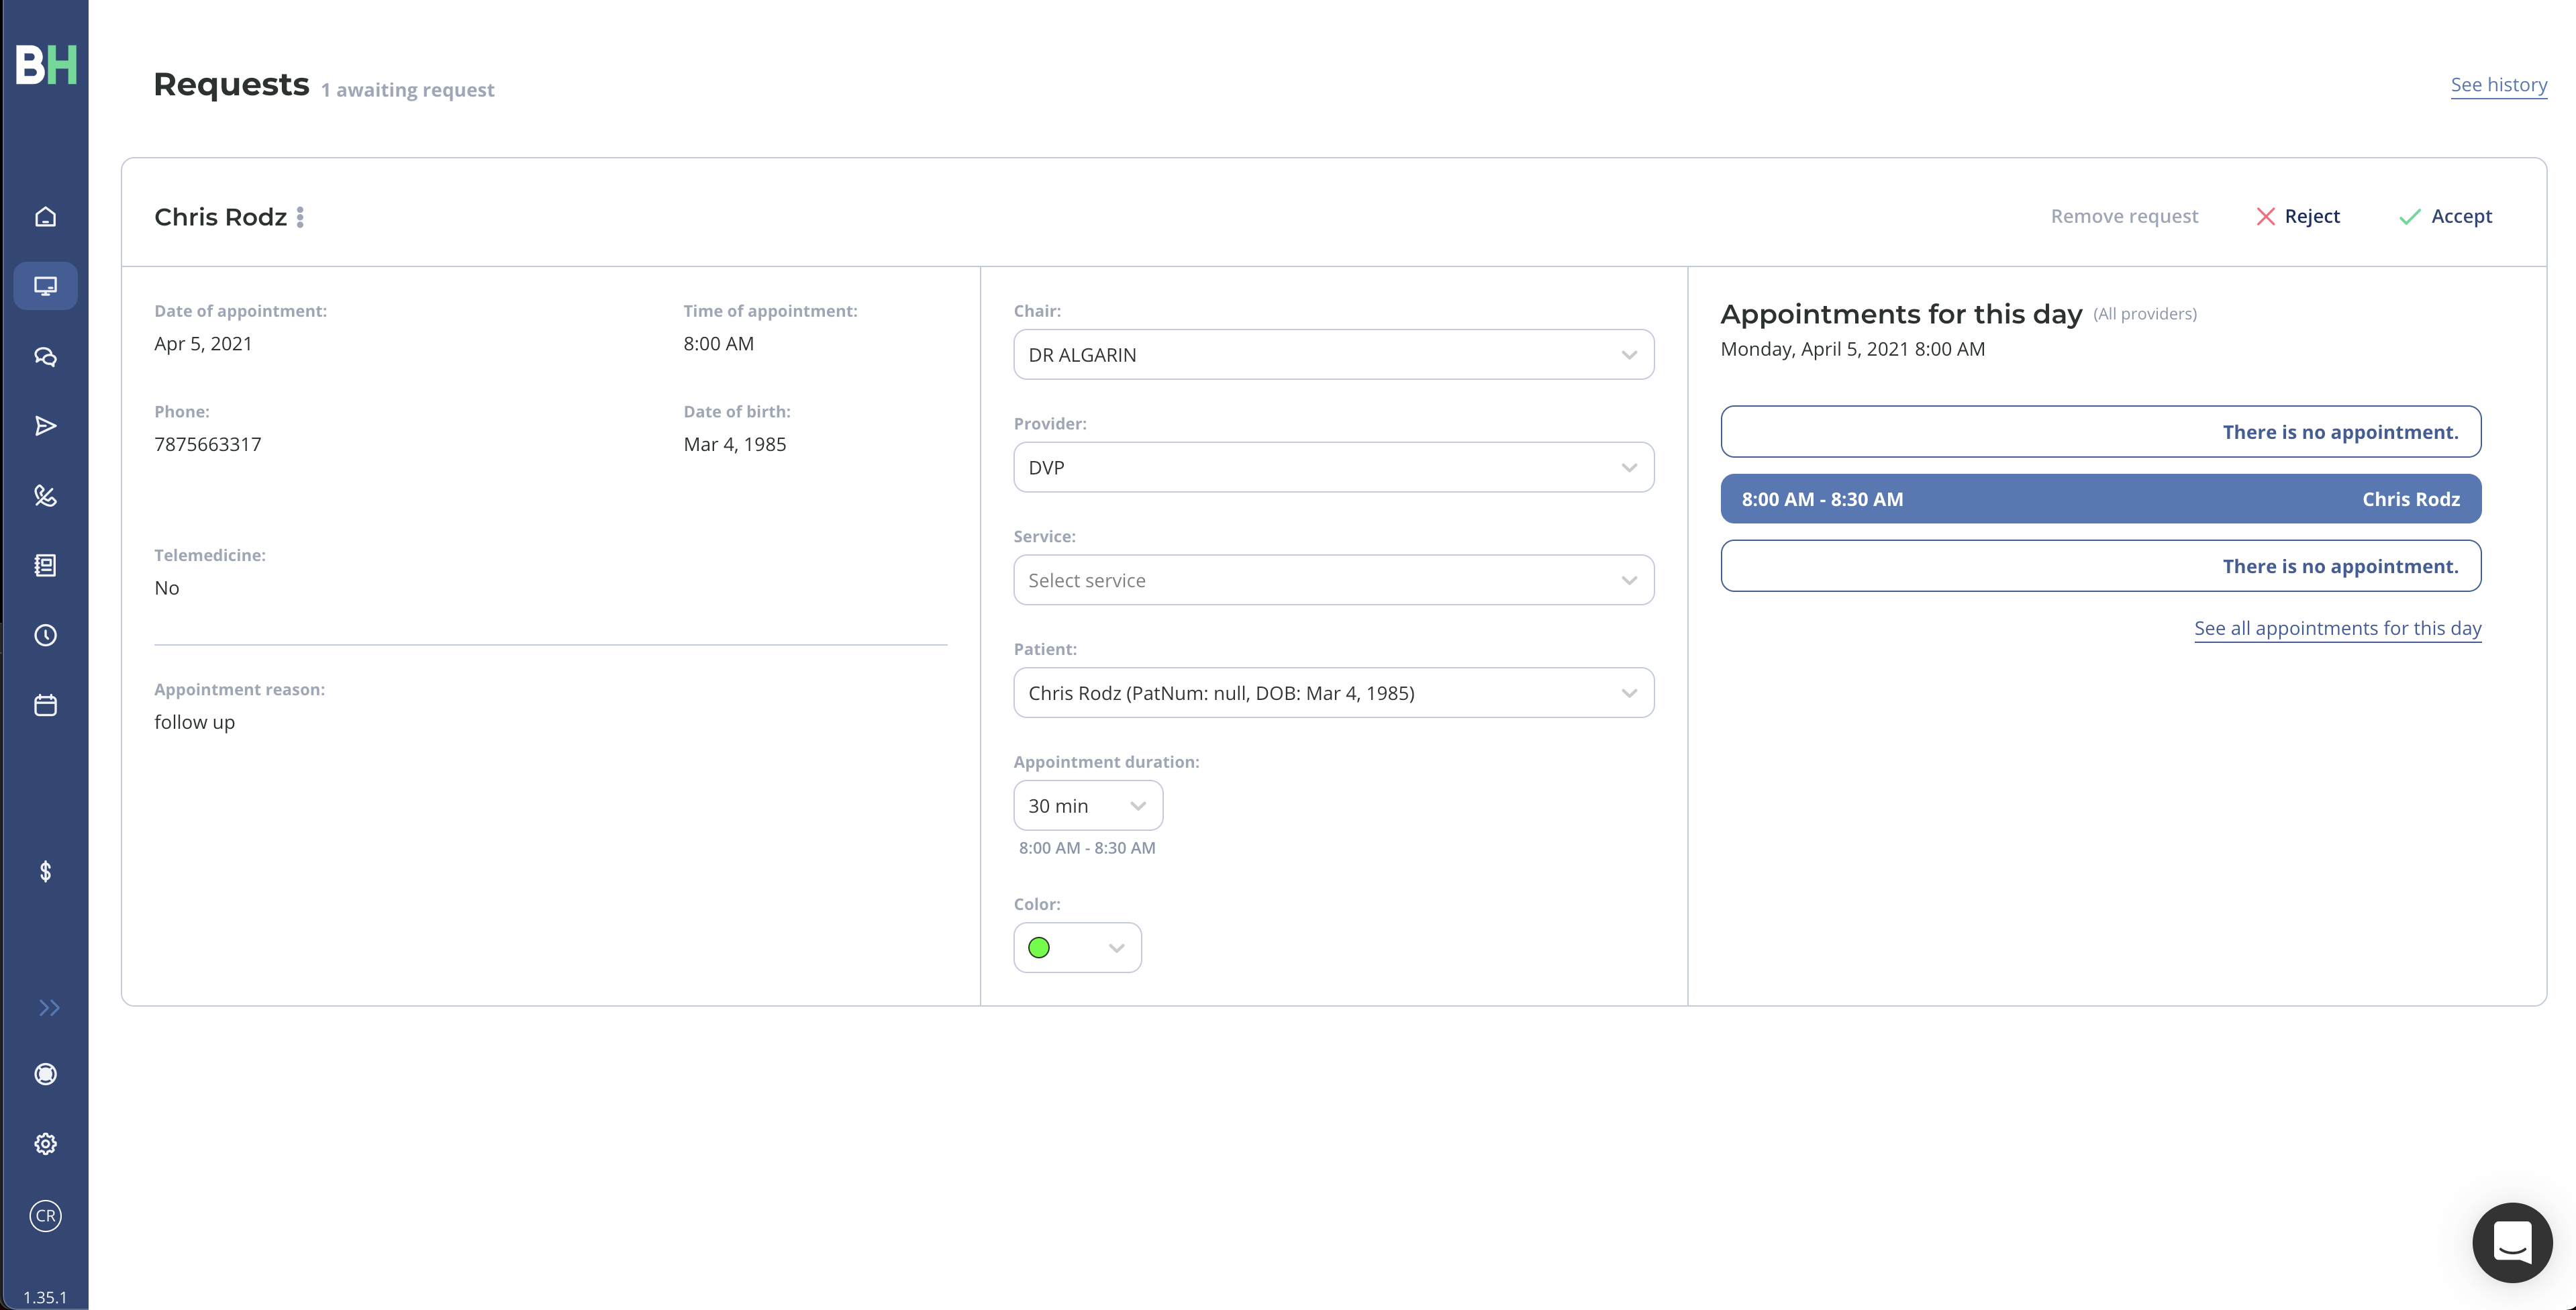
Task: Expand the sidebar with double-chevron arrows
Action: (x=49, y=1008)
